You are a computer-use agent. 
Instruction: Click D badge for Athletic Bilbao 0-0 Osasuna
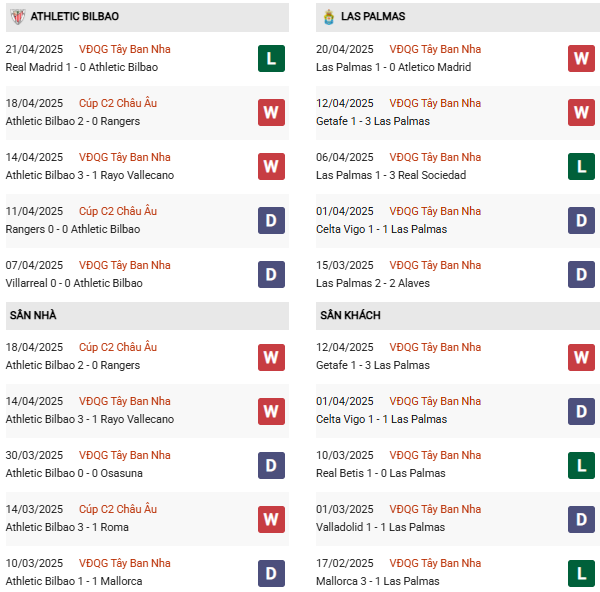(271, 464)
